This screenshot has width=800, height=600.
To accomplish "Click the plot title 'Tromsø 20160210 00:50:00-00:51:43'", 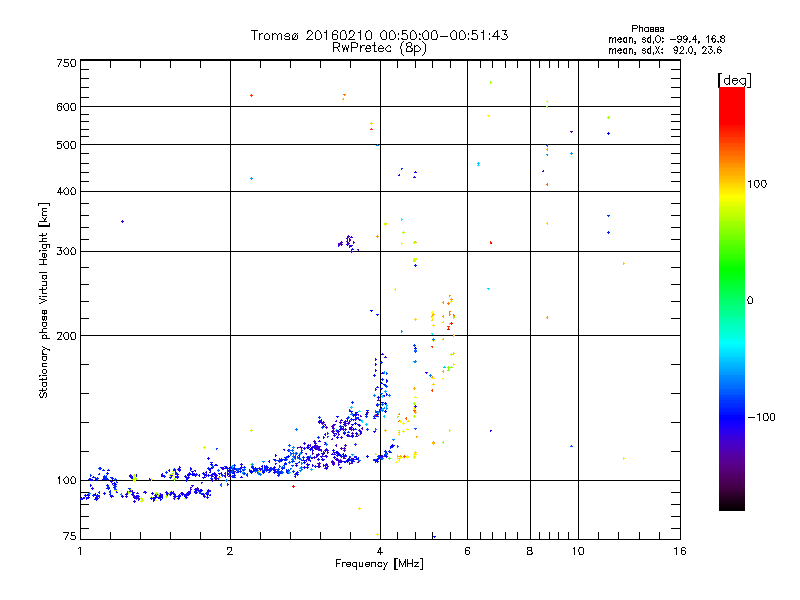I will (x=379, y=35).
